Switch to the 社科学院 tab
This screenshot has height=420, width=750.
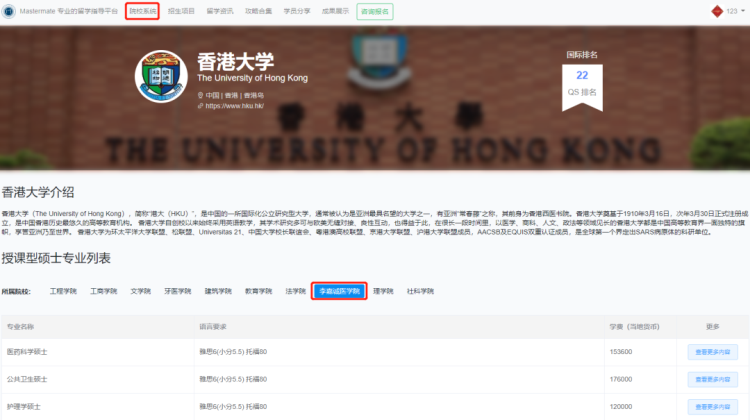pyautogui.click(x=420, y=291)
